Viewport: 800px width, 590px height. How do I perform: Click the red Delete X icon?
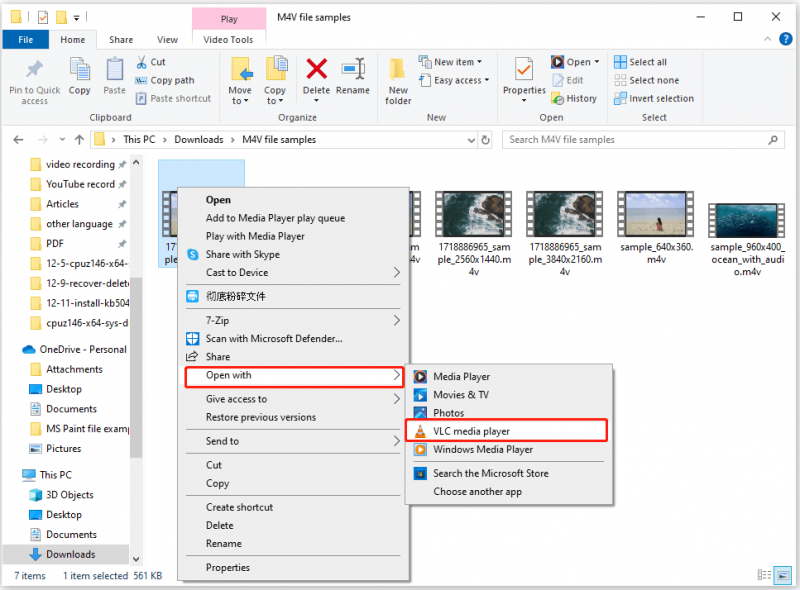tap(316, 69)
